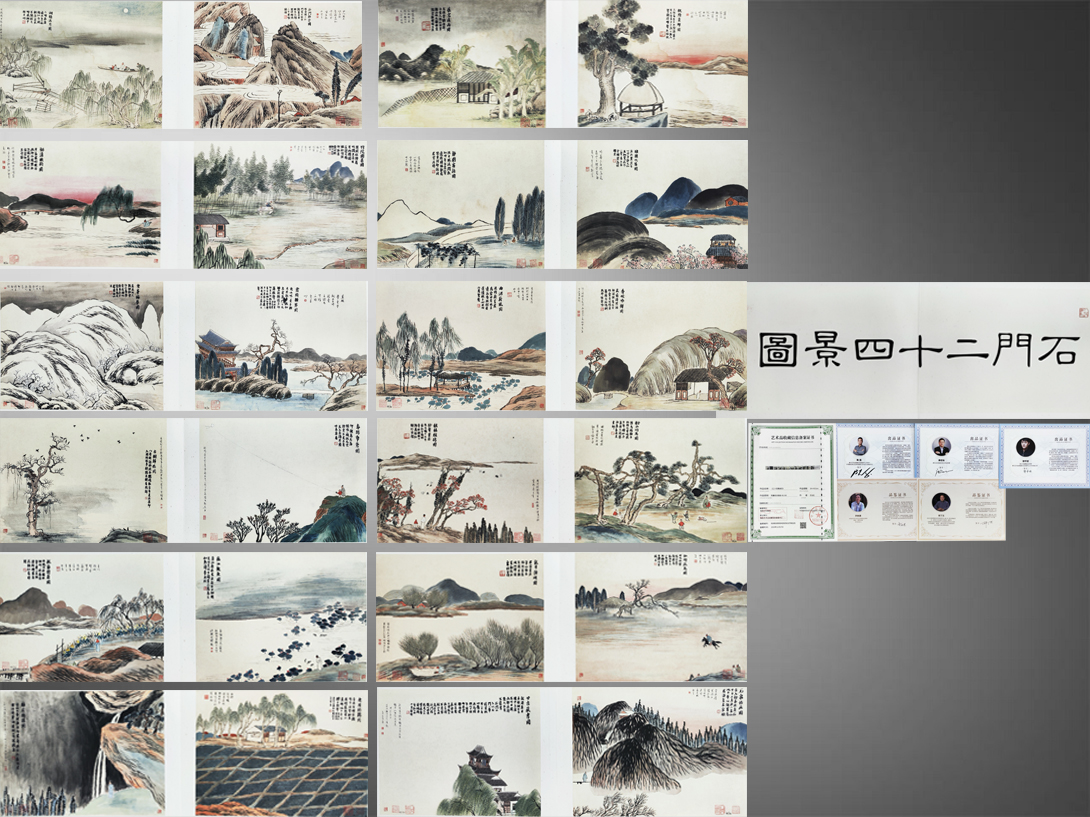
Task: Select the willow lake painting with moon and boat
Action: (x=81, y=64)
